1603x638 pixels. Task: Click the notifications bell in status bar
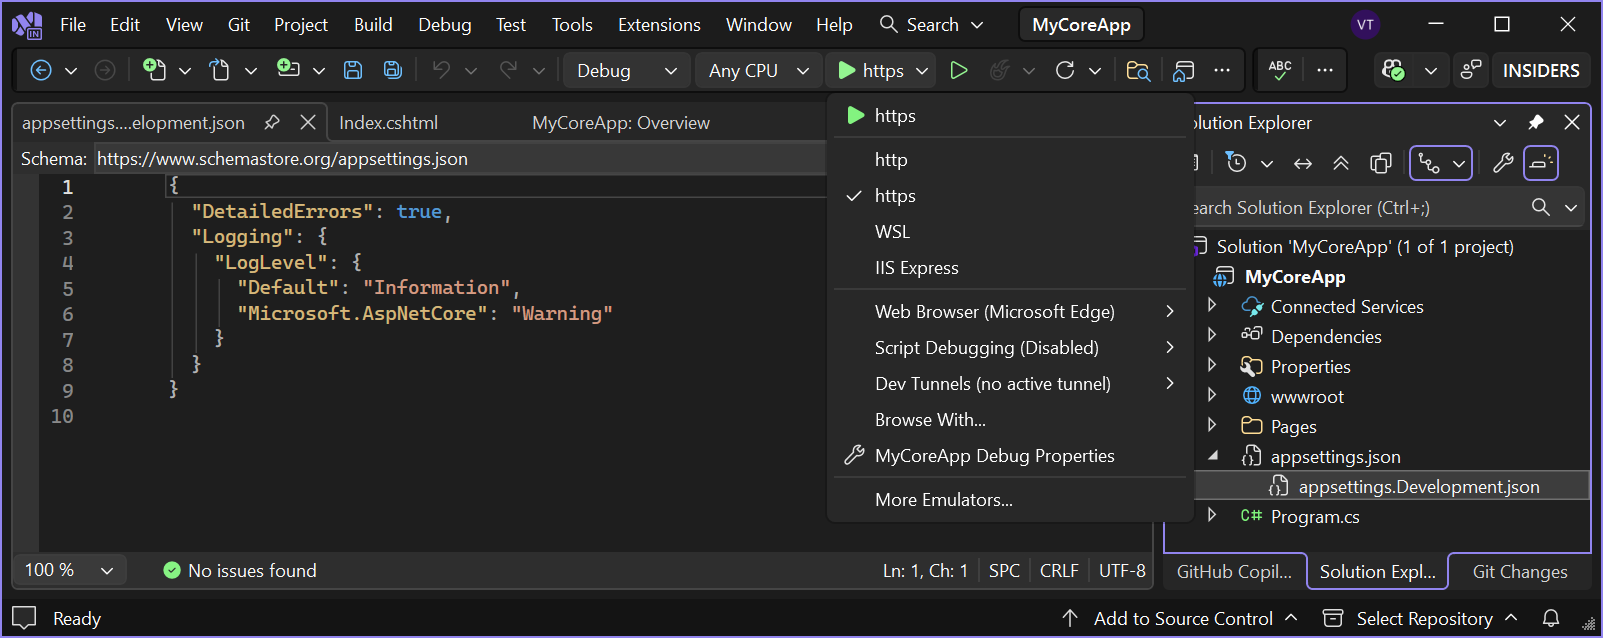(x=1550, y=618)
